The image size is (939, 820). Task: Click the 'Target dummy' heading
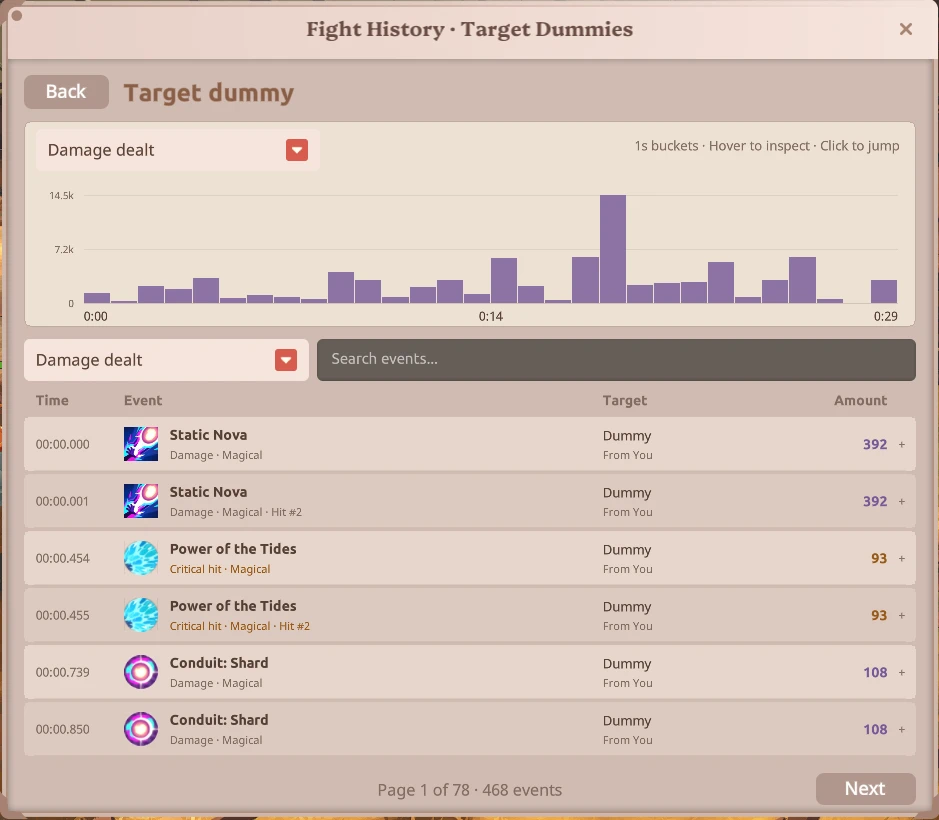click(x=209, y=93)
